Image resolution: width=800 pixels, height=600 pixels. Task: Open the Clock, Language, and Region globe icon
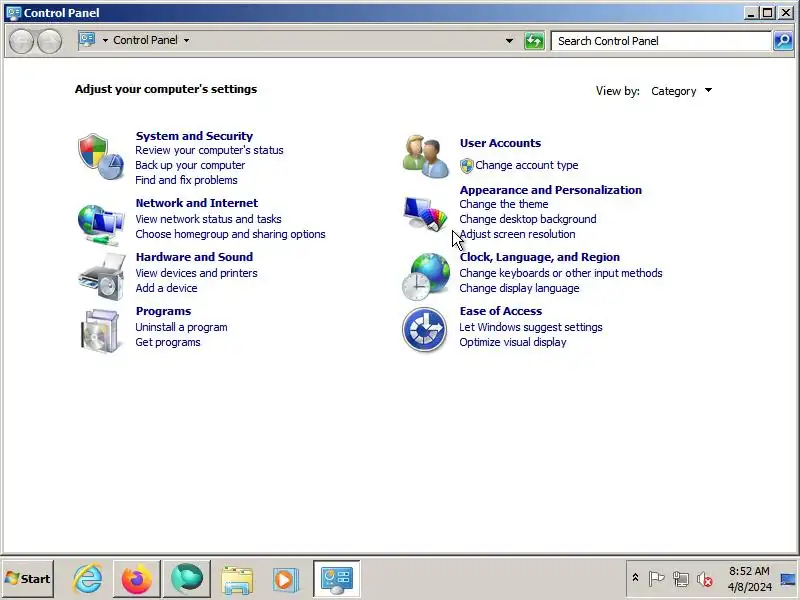point(425,277)
